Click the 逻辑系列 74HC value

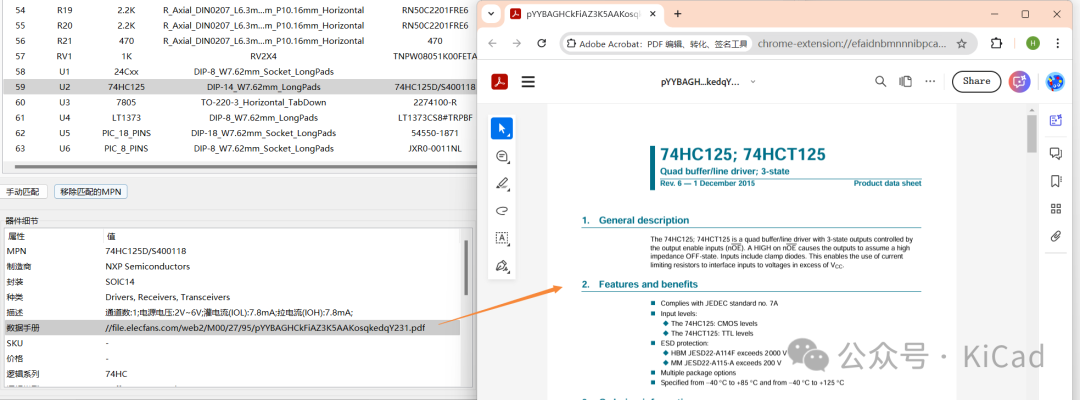pos(116,374)
